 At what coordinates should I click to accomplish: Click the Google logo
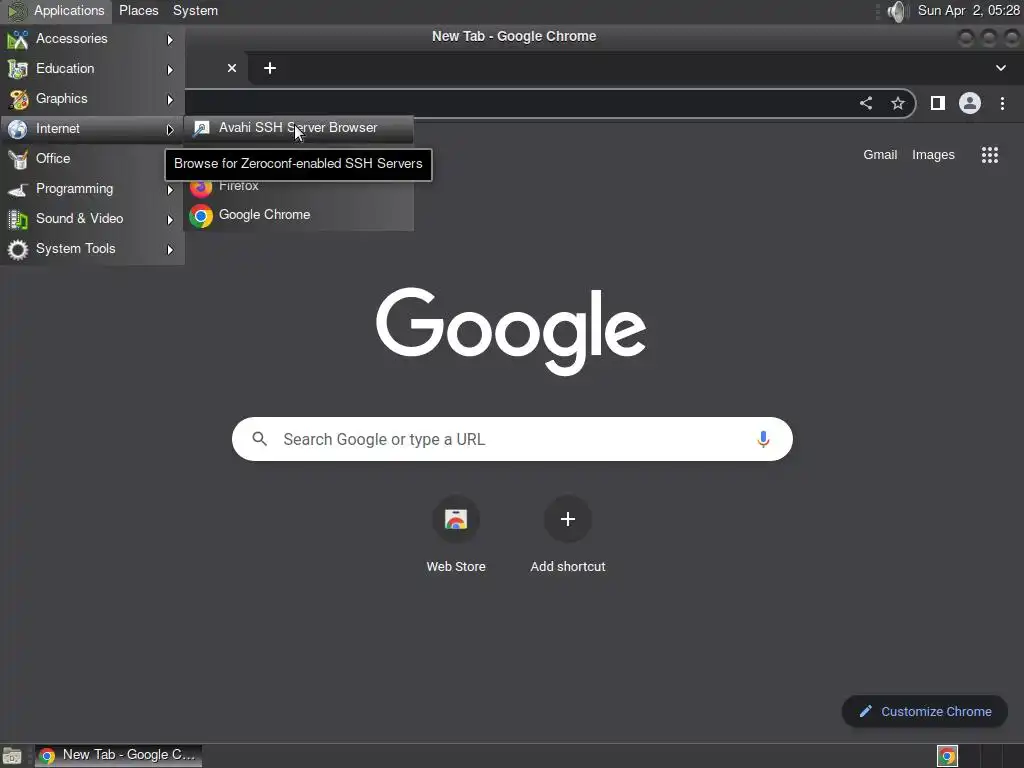[511, 330]
